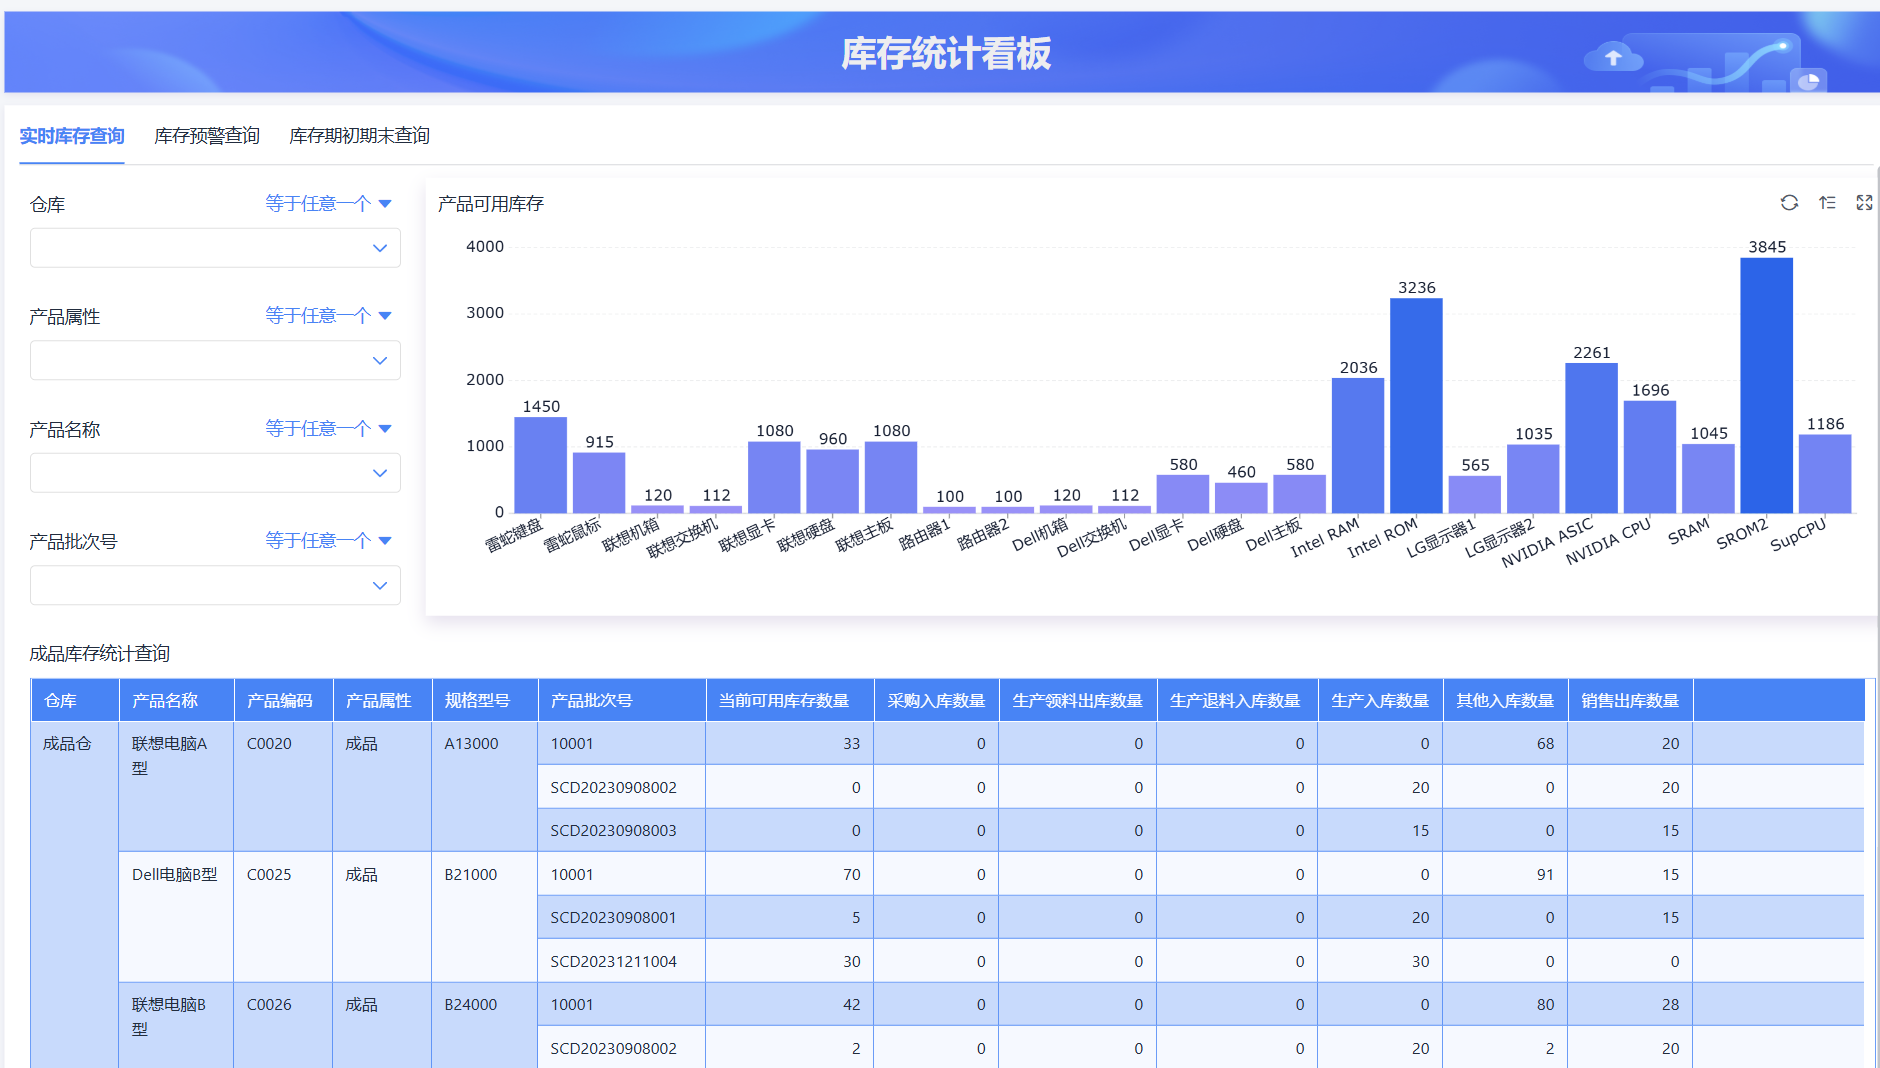Image resolution: width=1880 pixels, height=1068 pixels.
Task: Expand the chart to fullscreen
Action: click(x=1864, y=203)
